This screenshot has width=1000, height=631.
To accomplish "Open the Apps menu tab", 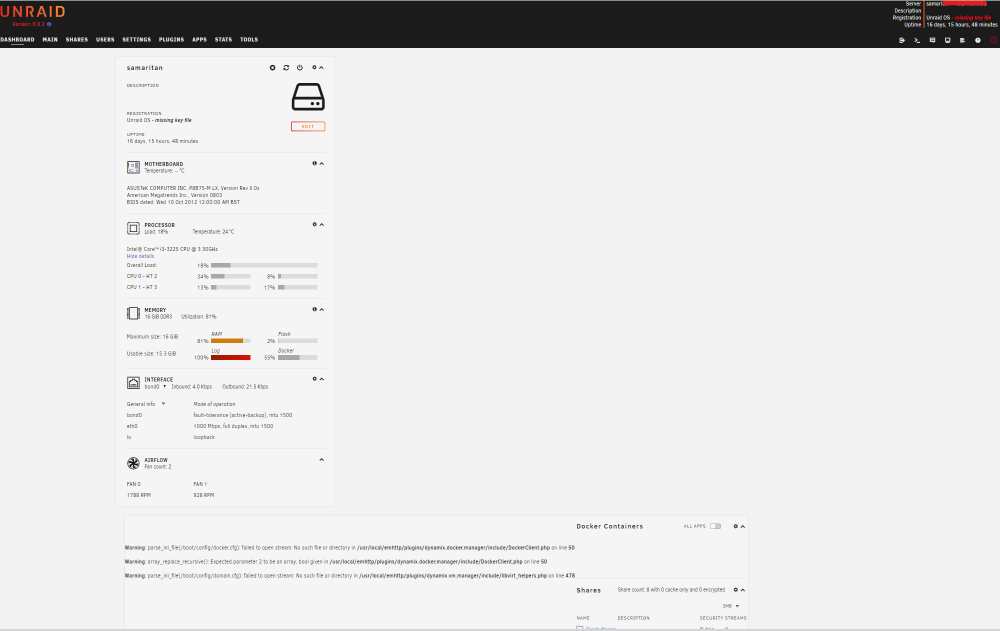I will pos(200,40).
